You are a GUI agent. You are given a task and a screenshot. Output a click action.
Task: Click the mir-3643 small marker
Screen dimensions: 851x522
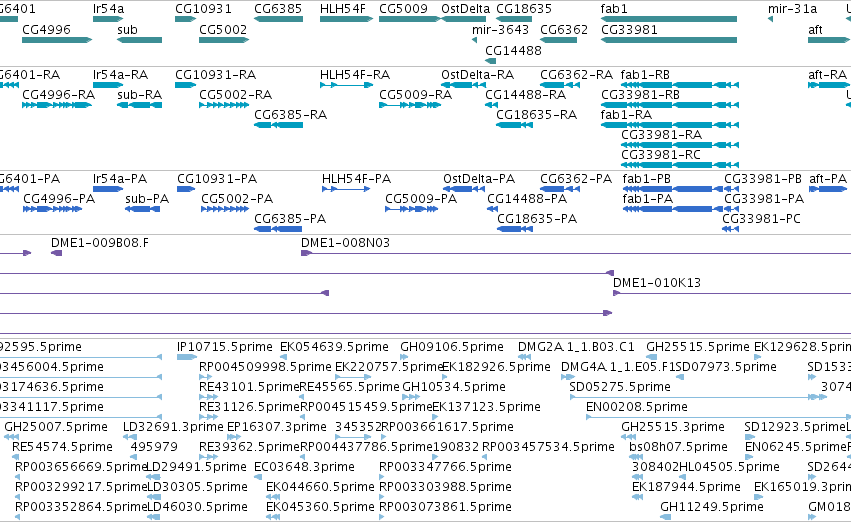click(474, 40)
